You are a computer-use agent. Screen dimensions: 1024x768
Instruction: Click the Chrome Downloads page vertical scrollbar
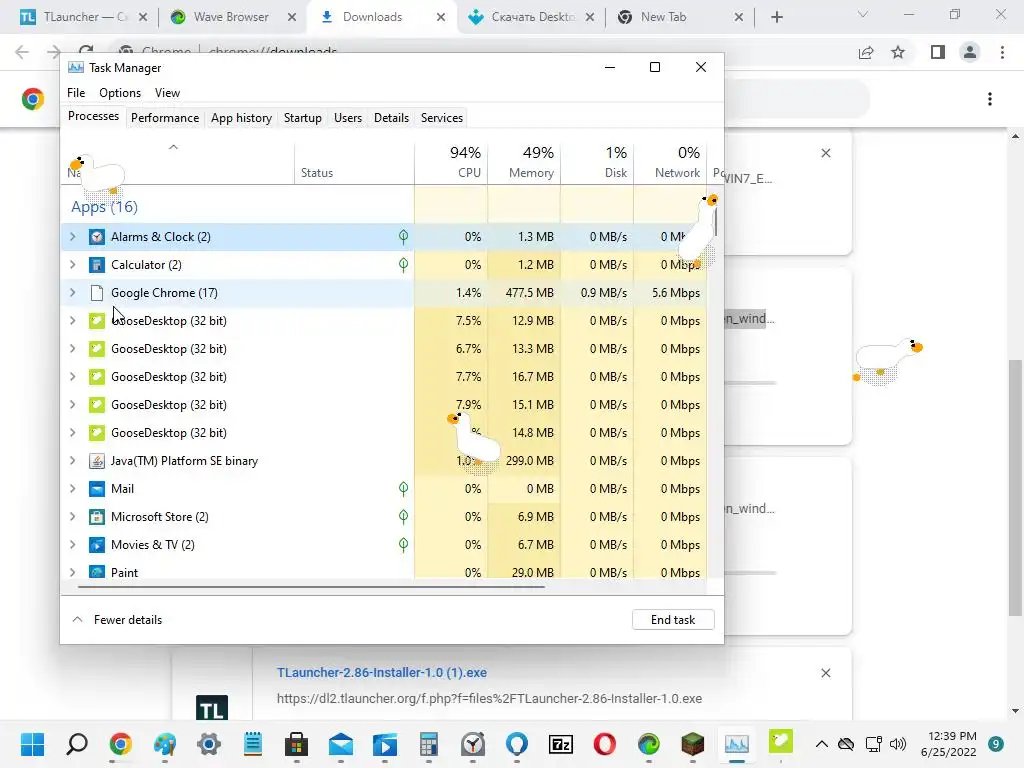(x=1015, y=487)
